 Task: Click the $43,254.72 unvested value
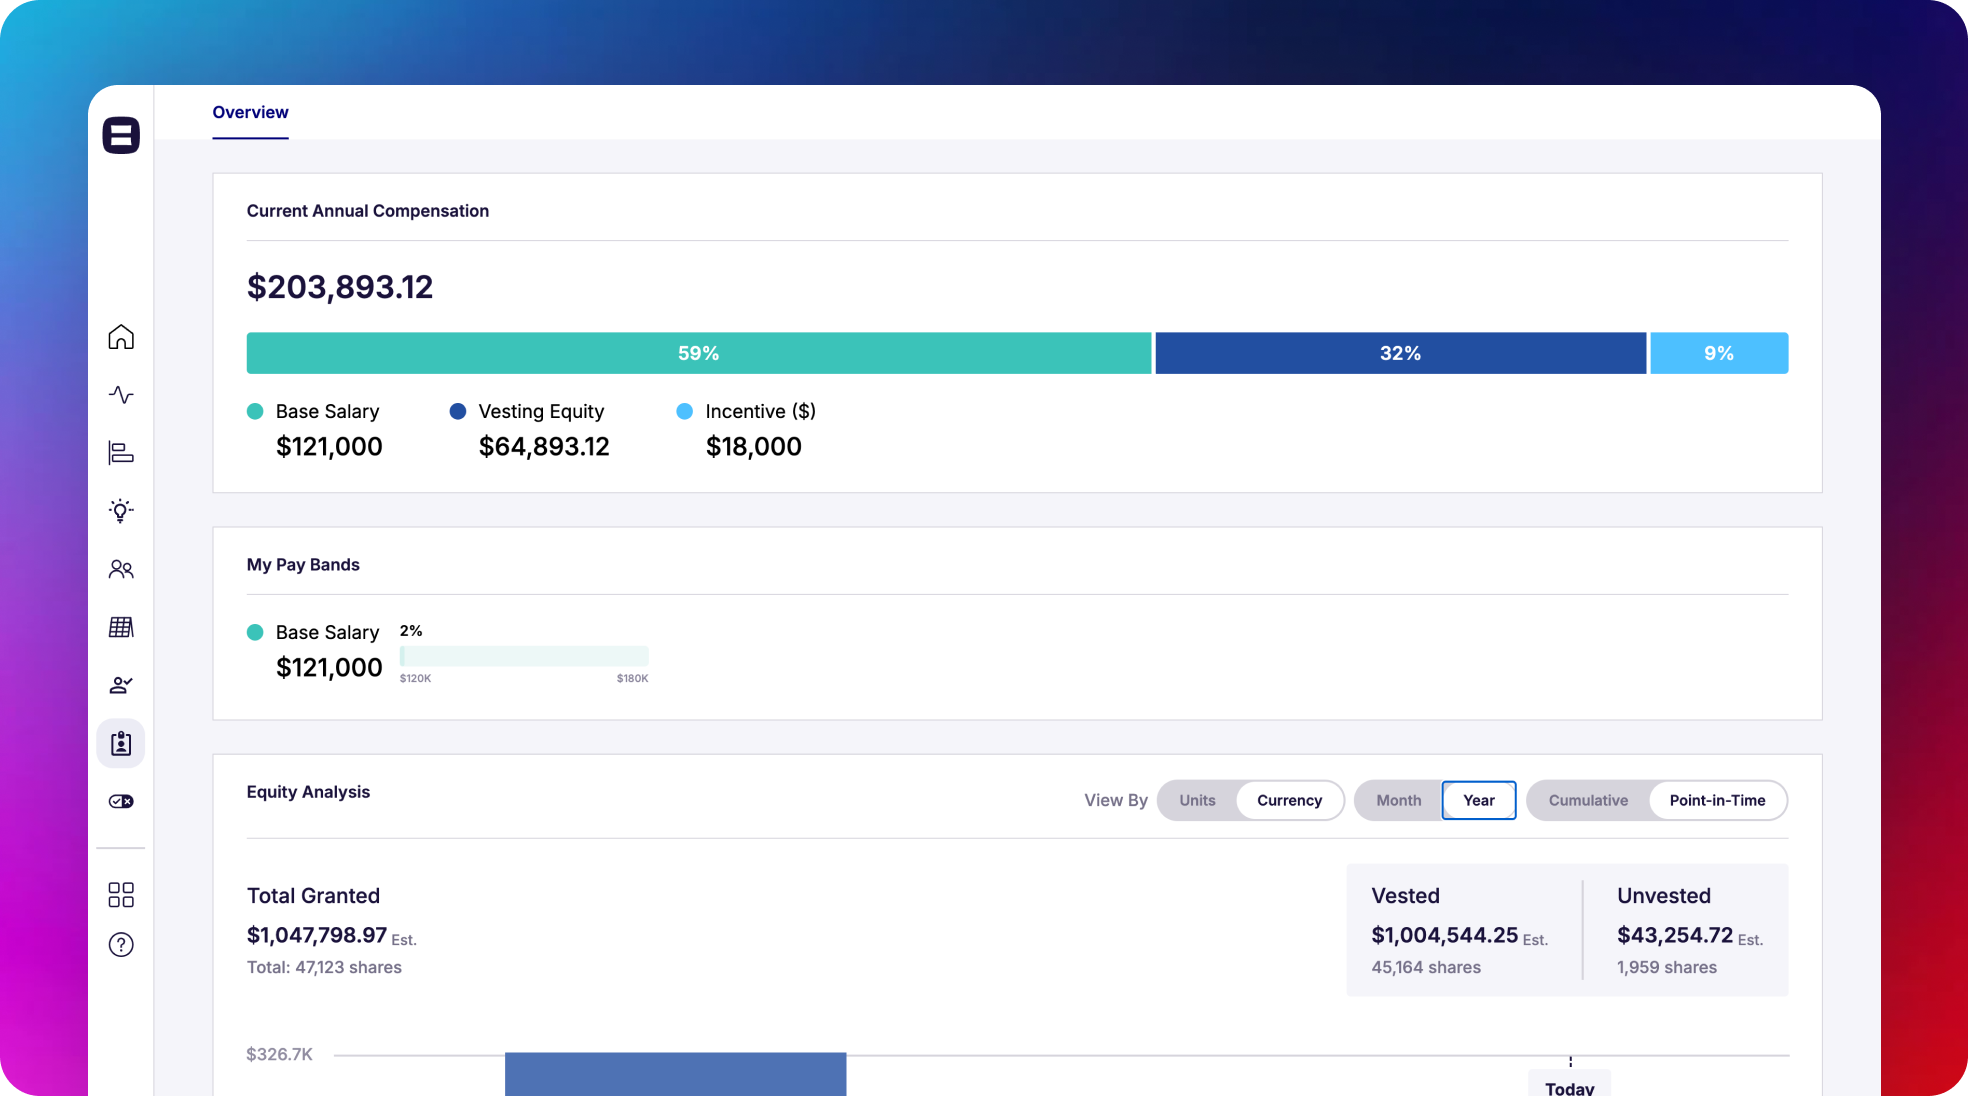1675,935
